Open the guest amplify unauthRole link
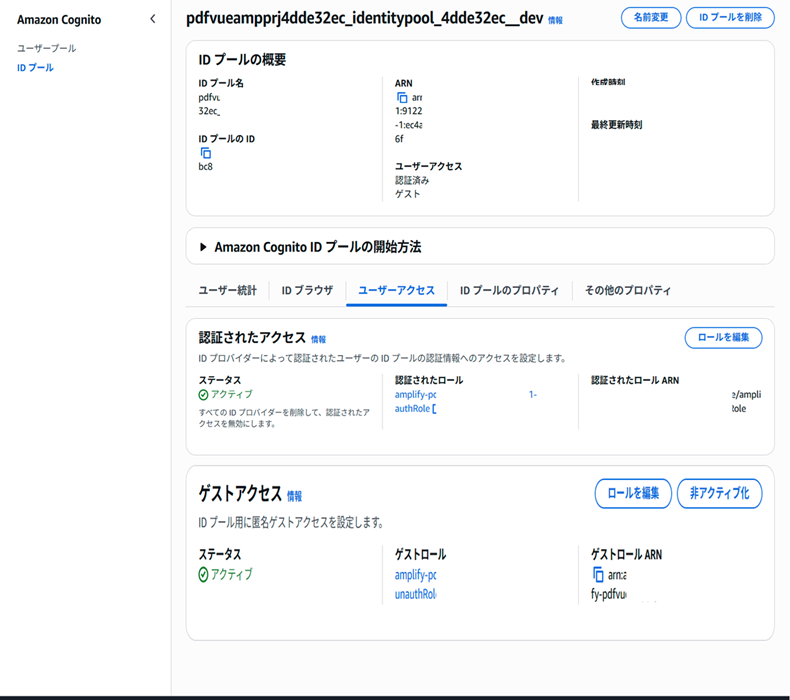The width and height of the screenshot is (790, 700). 416,585
